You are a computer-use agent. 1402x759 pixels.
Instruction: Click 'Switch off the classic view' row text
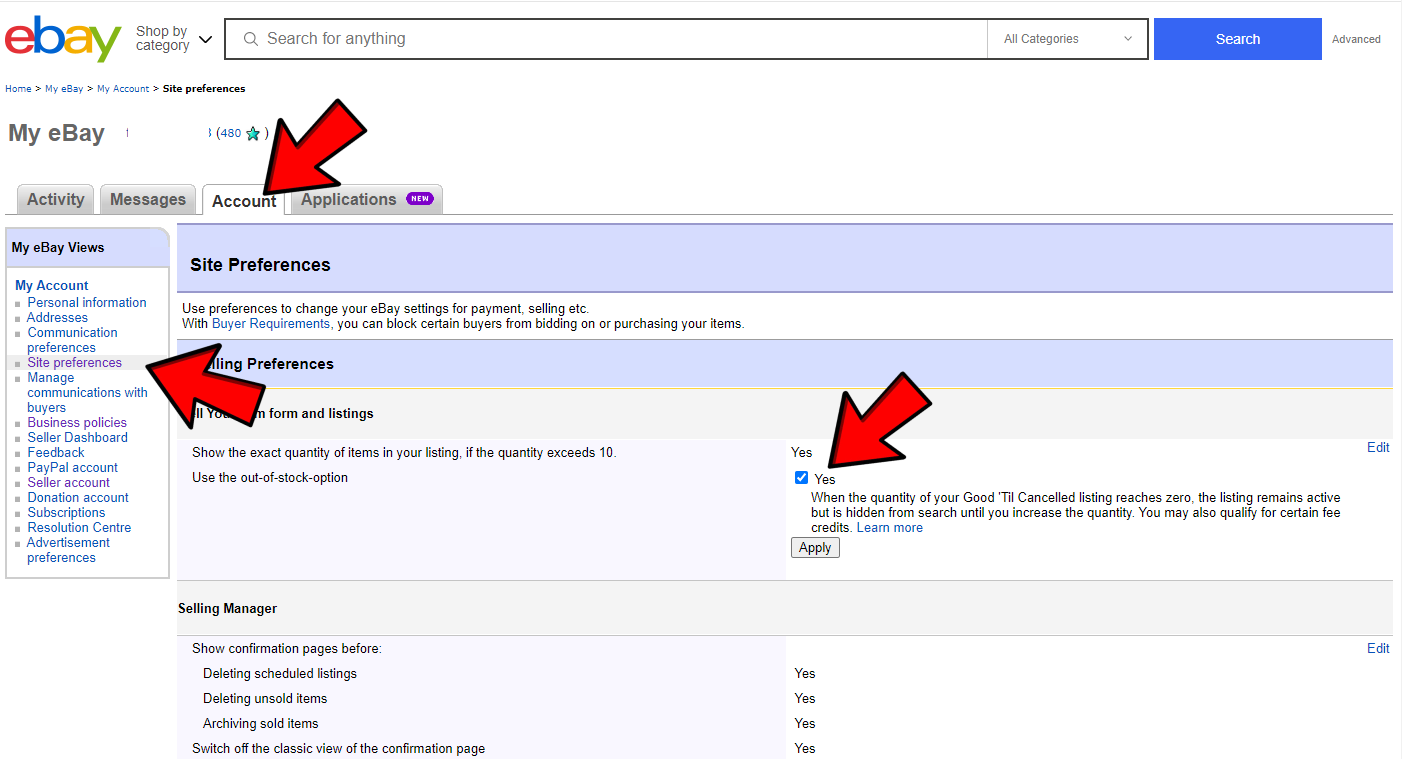point(339,748)
